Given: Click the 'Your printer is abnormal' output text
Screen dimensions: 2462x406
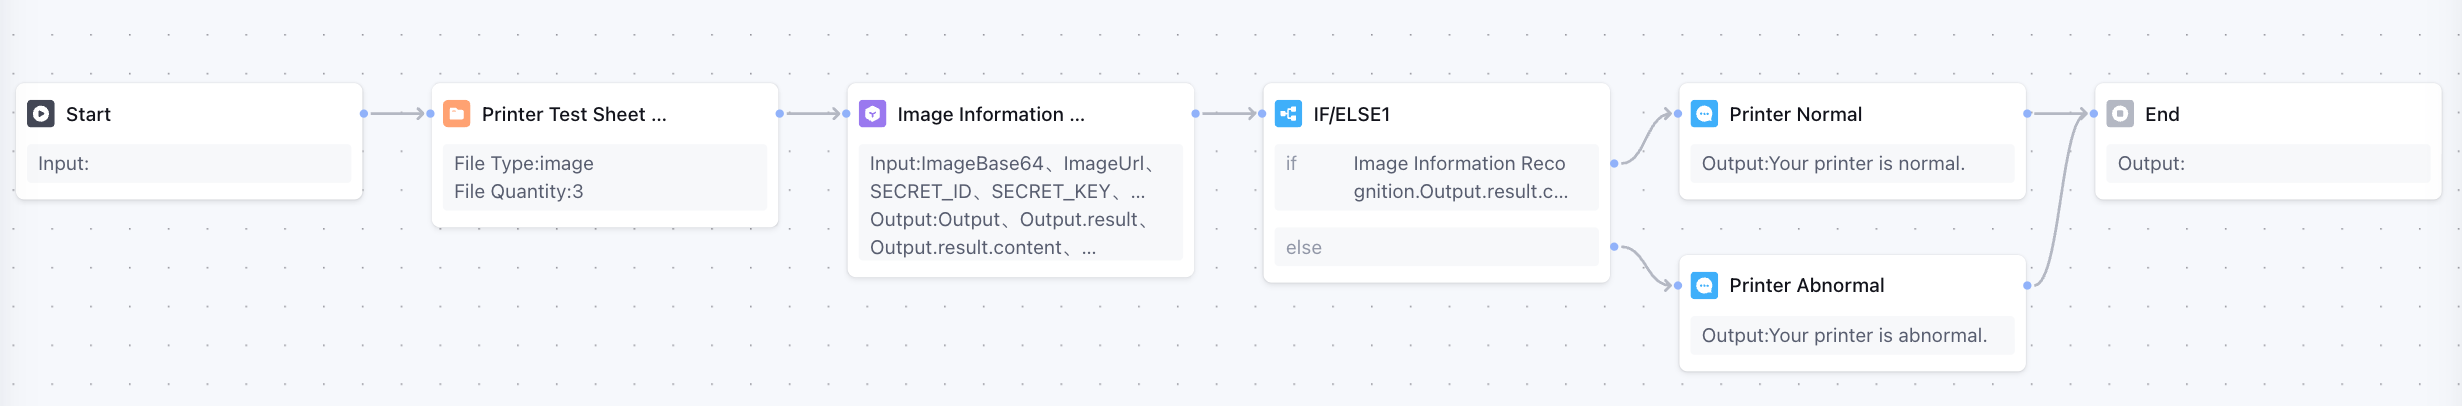Looking at the screenshot, I should (x=1844, y=335).
